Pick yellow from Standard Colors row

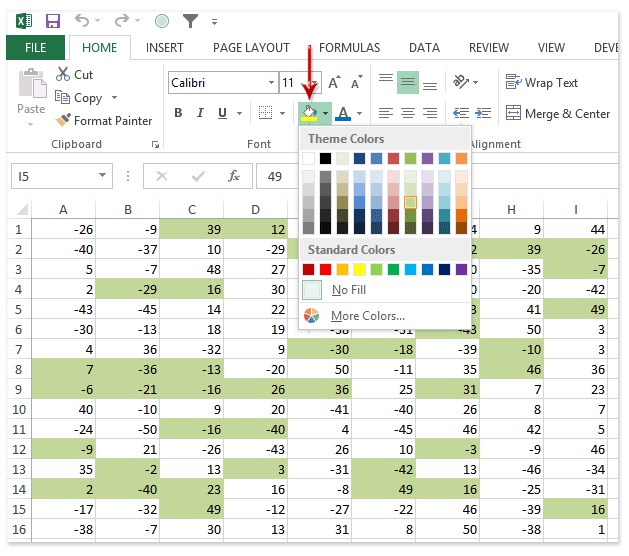coord(360,269)
